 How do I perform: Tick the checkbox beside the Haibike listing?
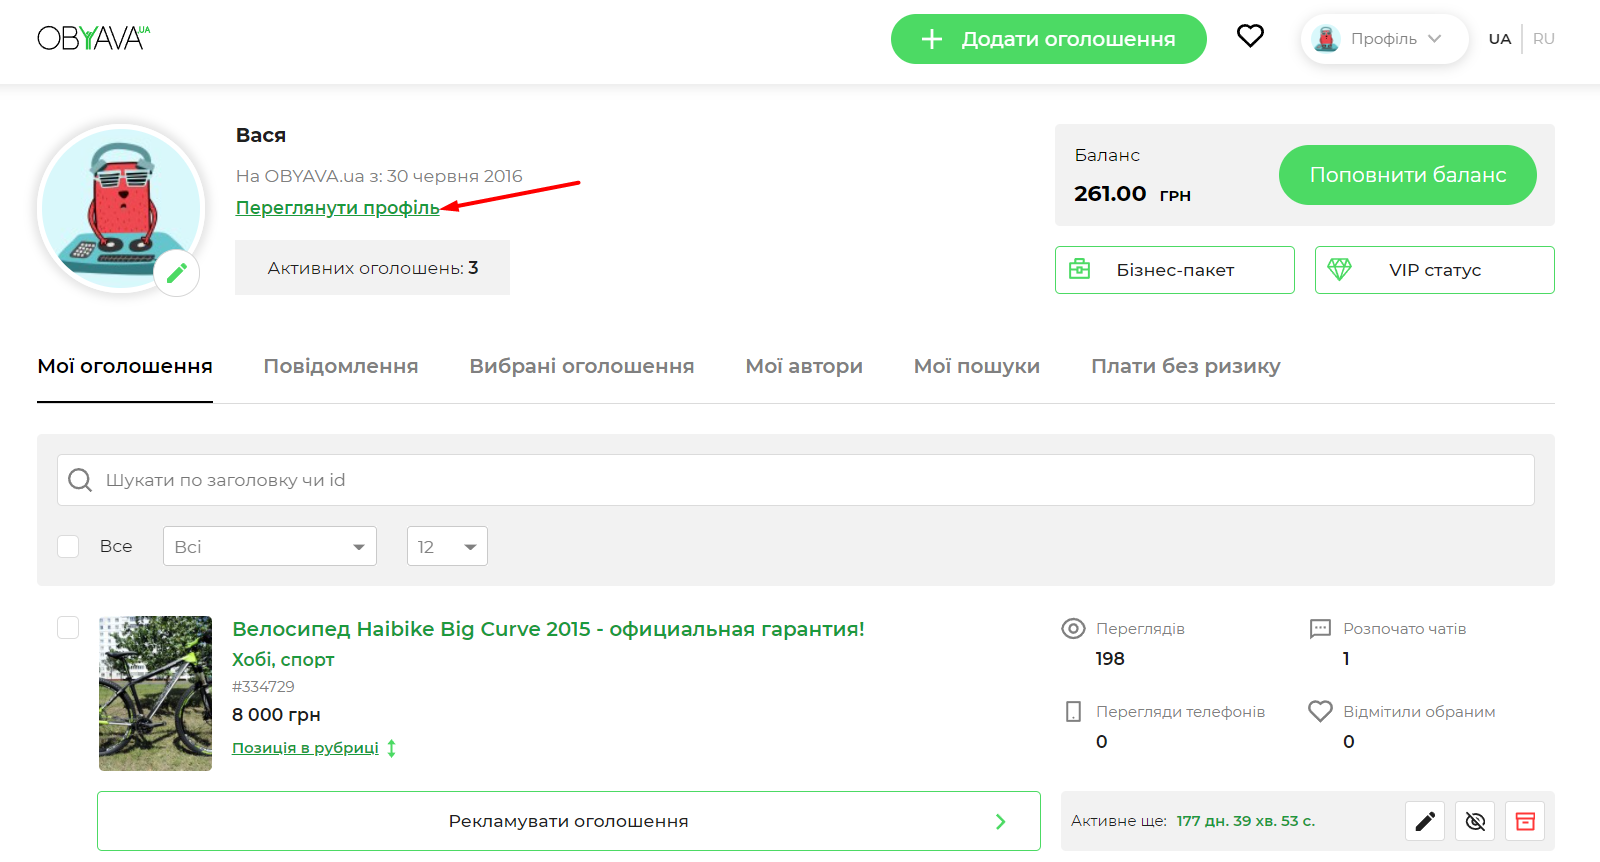tap(68, 627)
